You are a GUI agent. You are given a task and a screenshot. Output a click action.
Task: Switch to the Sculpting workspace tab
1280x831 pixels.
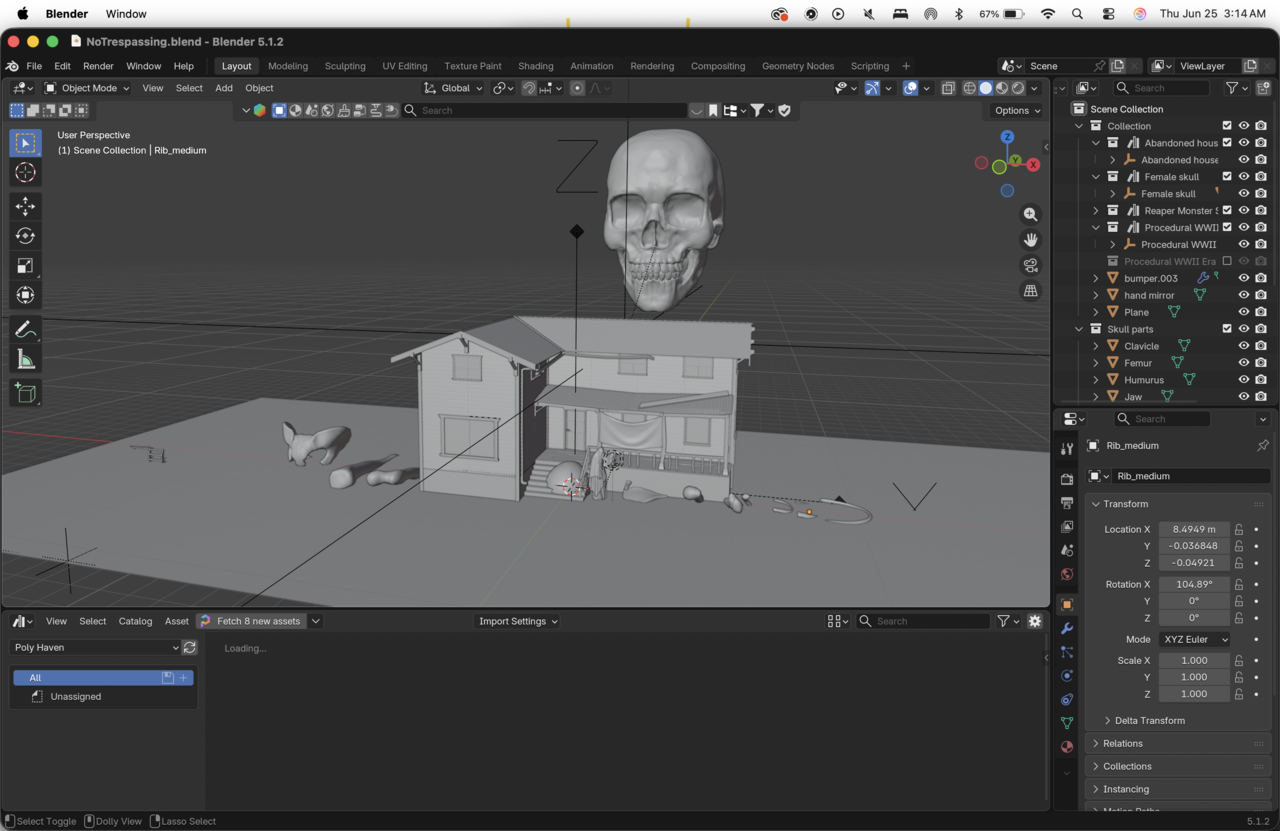tap(345, 66)
